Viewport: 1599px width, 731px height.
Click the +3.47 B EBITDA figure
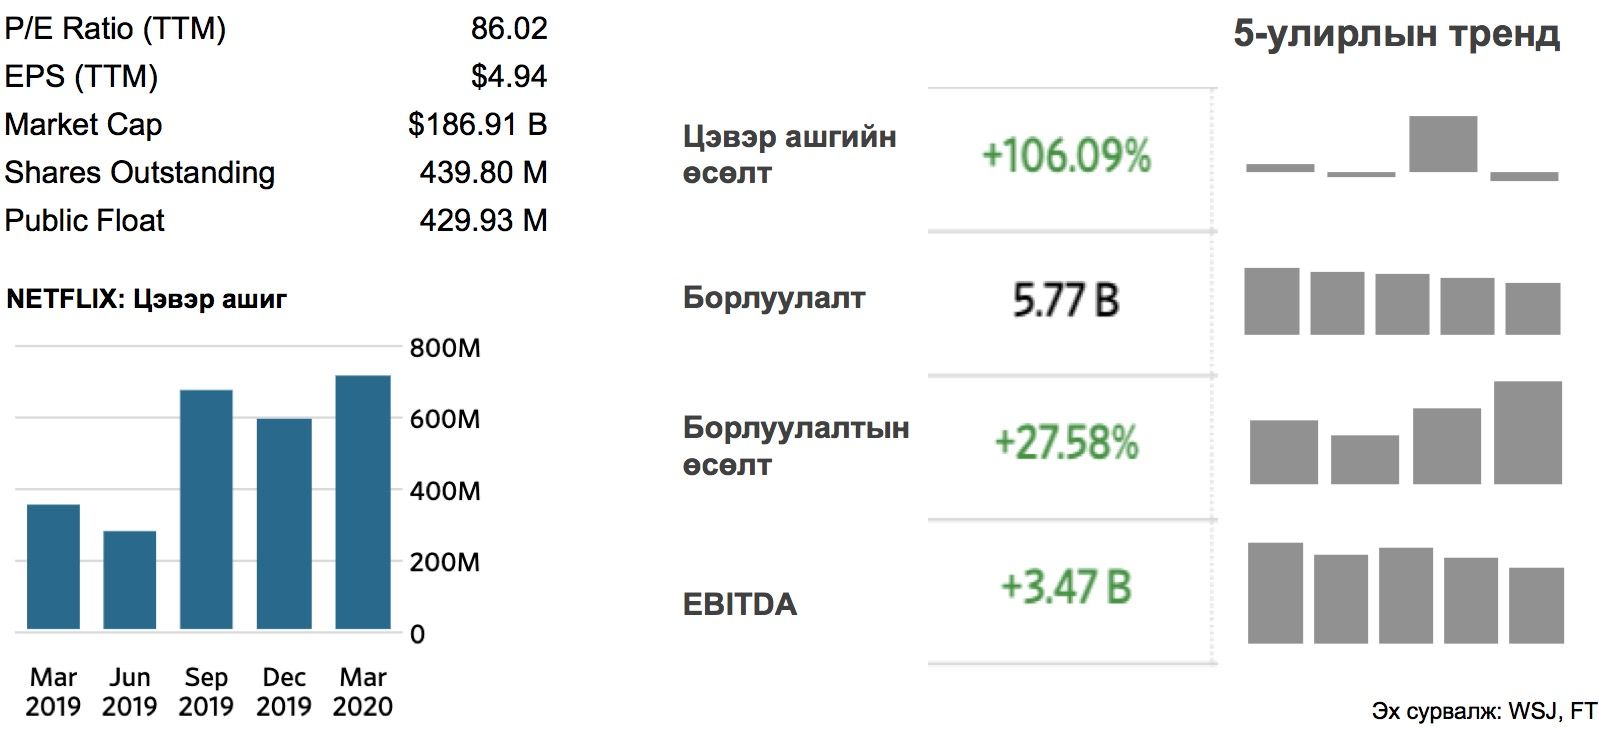pos(1066,587)
